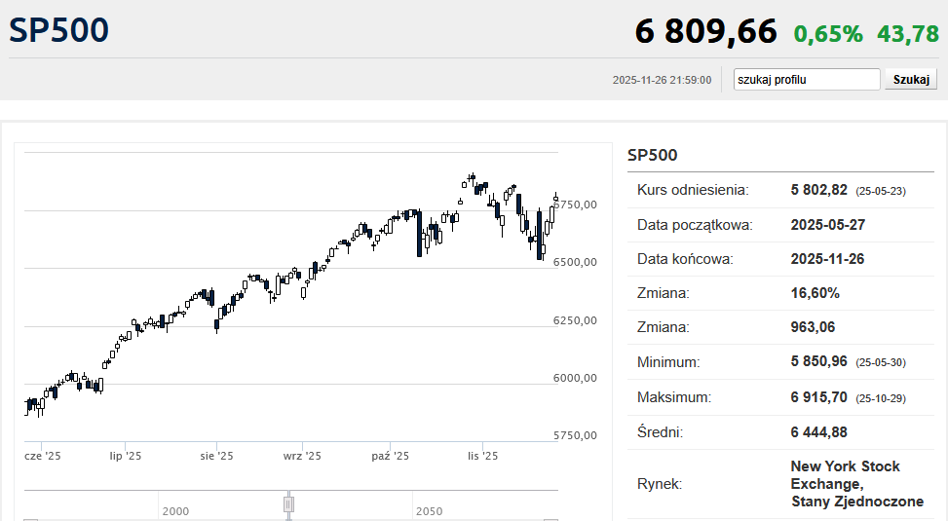Click the Data początkowa date 2025-05-27
Screen dimensions: 948x521
tap(827, 225)
